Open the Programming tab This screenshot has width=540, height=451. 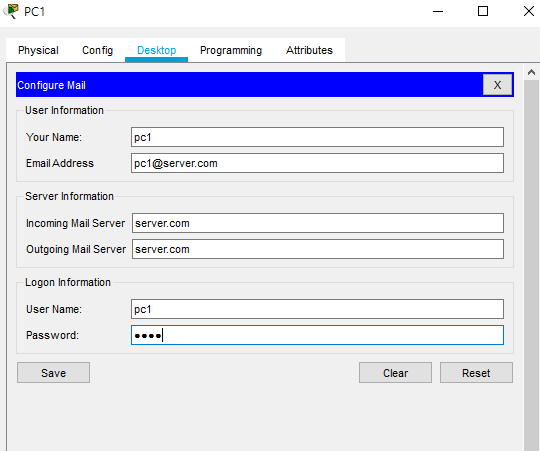click(x=231, y=50)
